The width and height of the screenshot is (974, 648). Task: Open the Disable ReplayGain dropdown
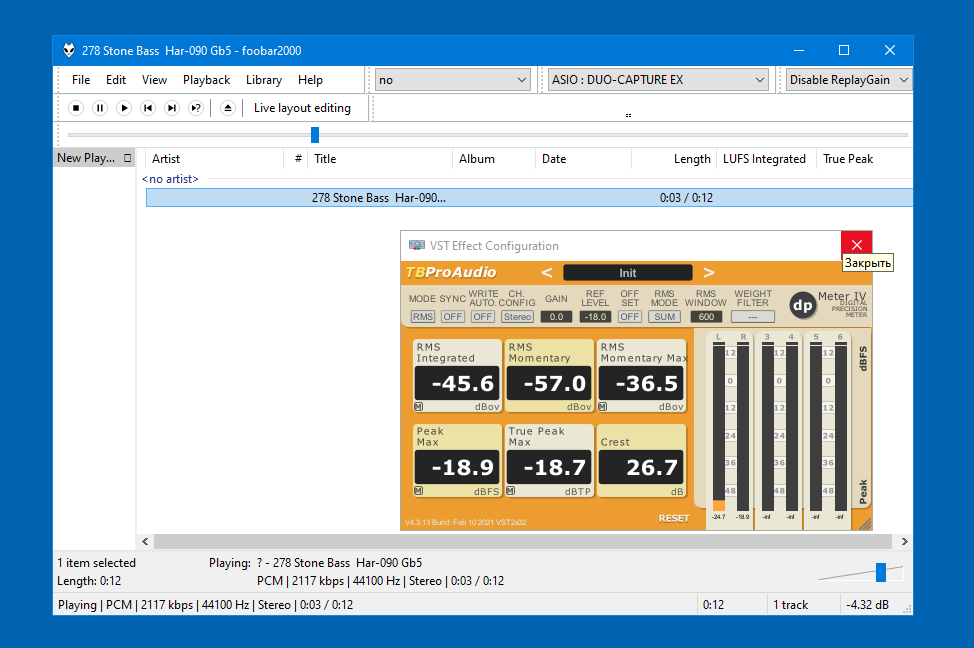(849, 80)
